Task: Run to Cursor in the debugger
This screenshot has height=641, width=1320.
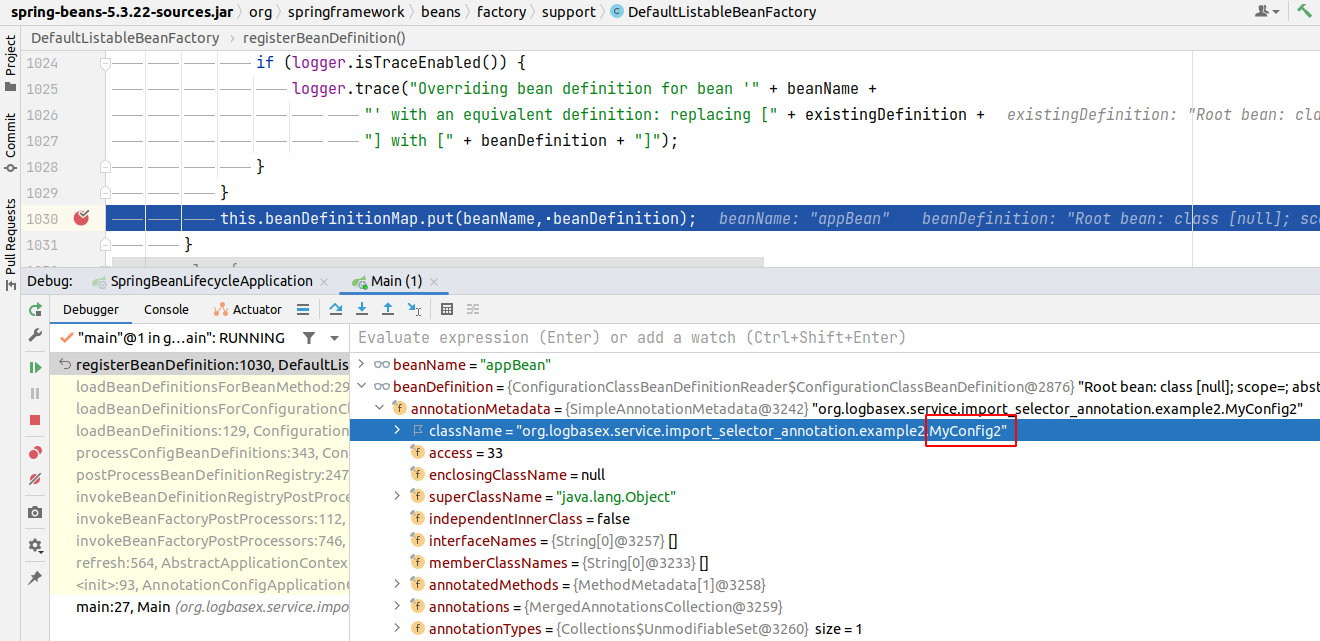Action: click(x=414, y=309)
